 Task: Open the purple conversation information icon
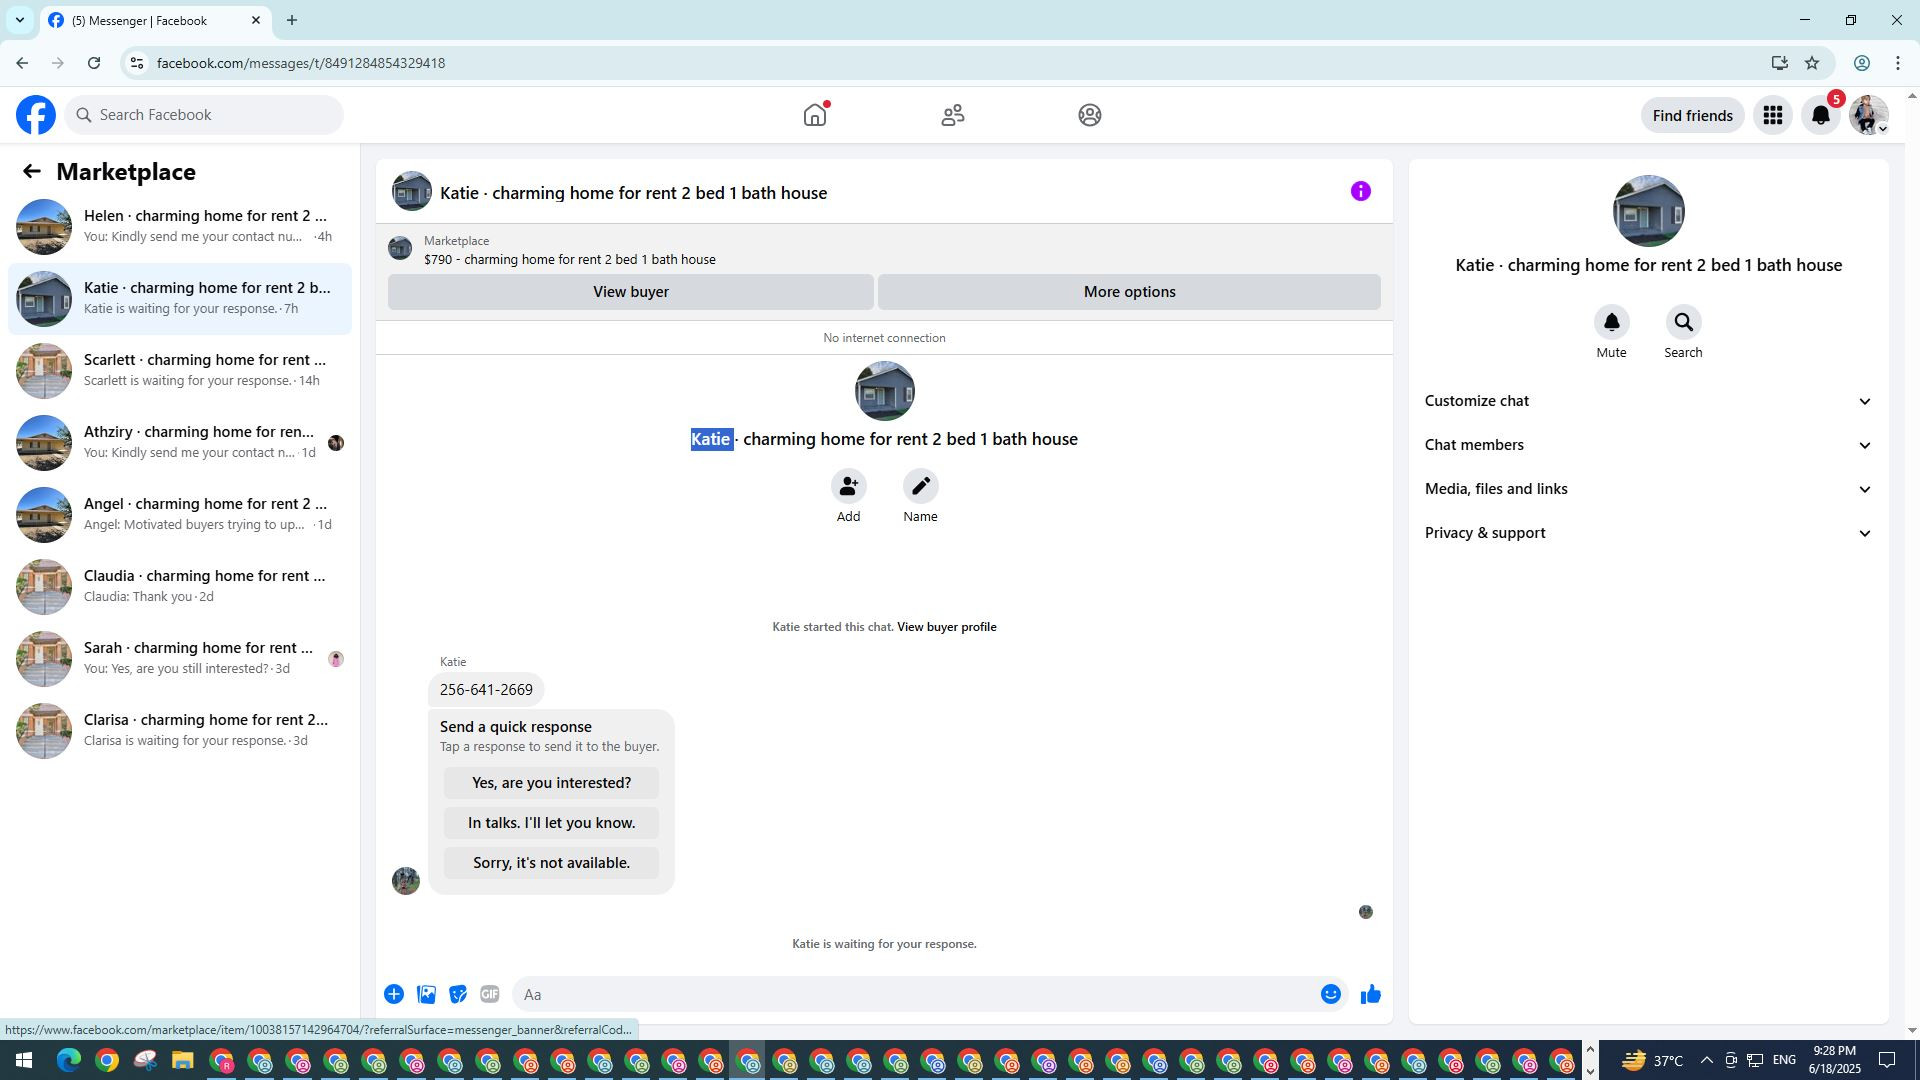point(1361,191)
